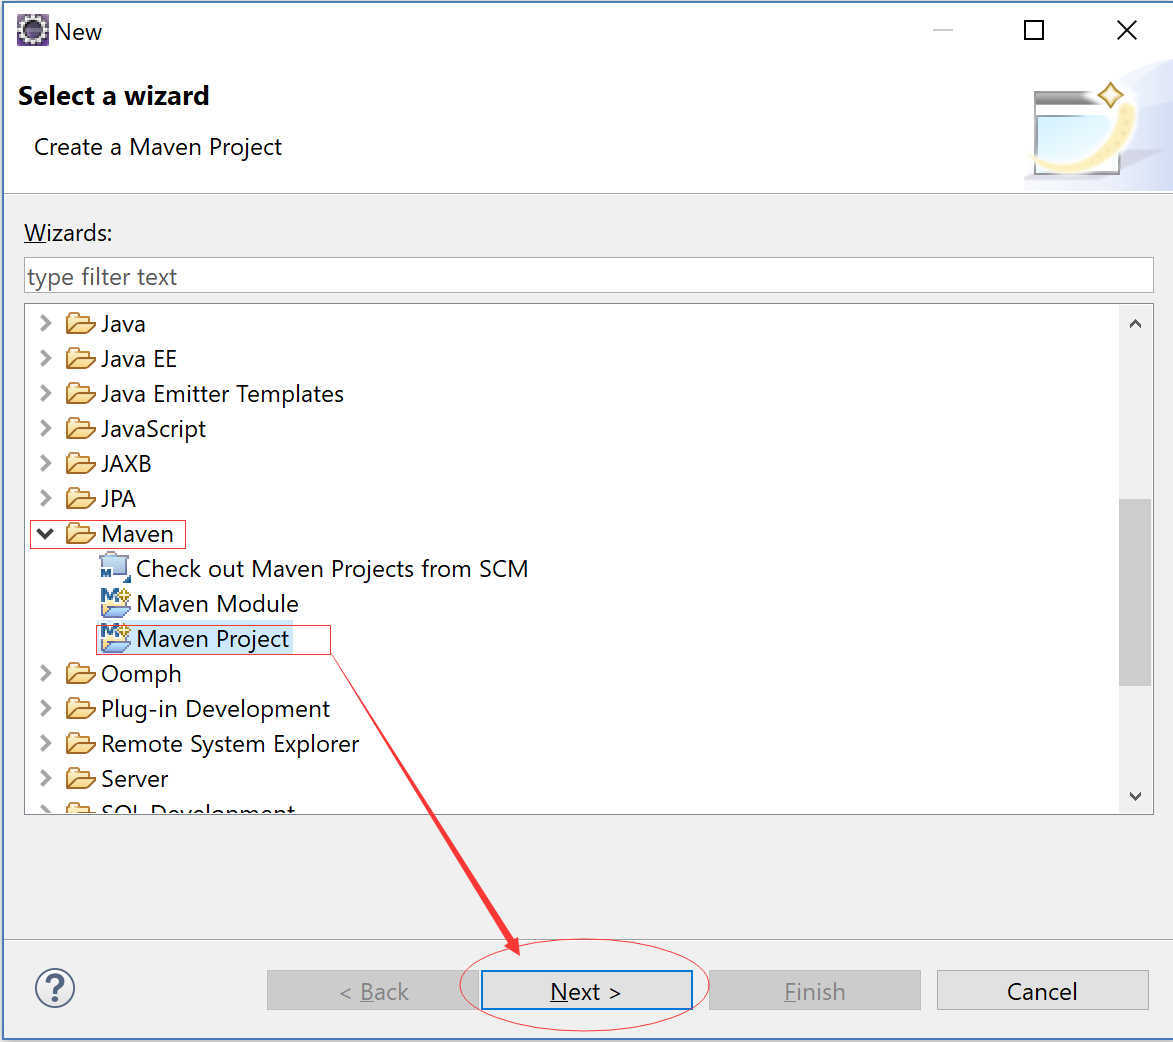Click the Java EE folder icon
This screenshot has height=1042, width=1173.
pyautogui.click(x=80, y=359)
